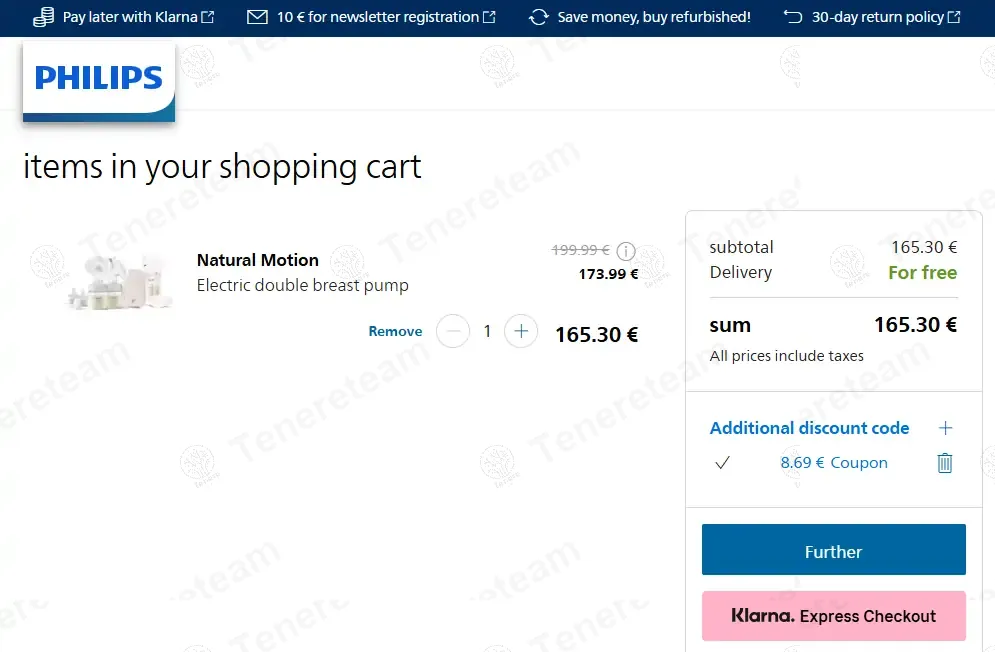
Task: Click the For free delivery value
Action: [923, 272]
